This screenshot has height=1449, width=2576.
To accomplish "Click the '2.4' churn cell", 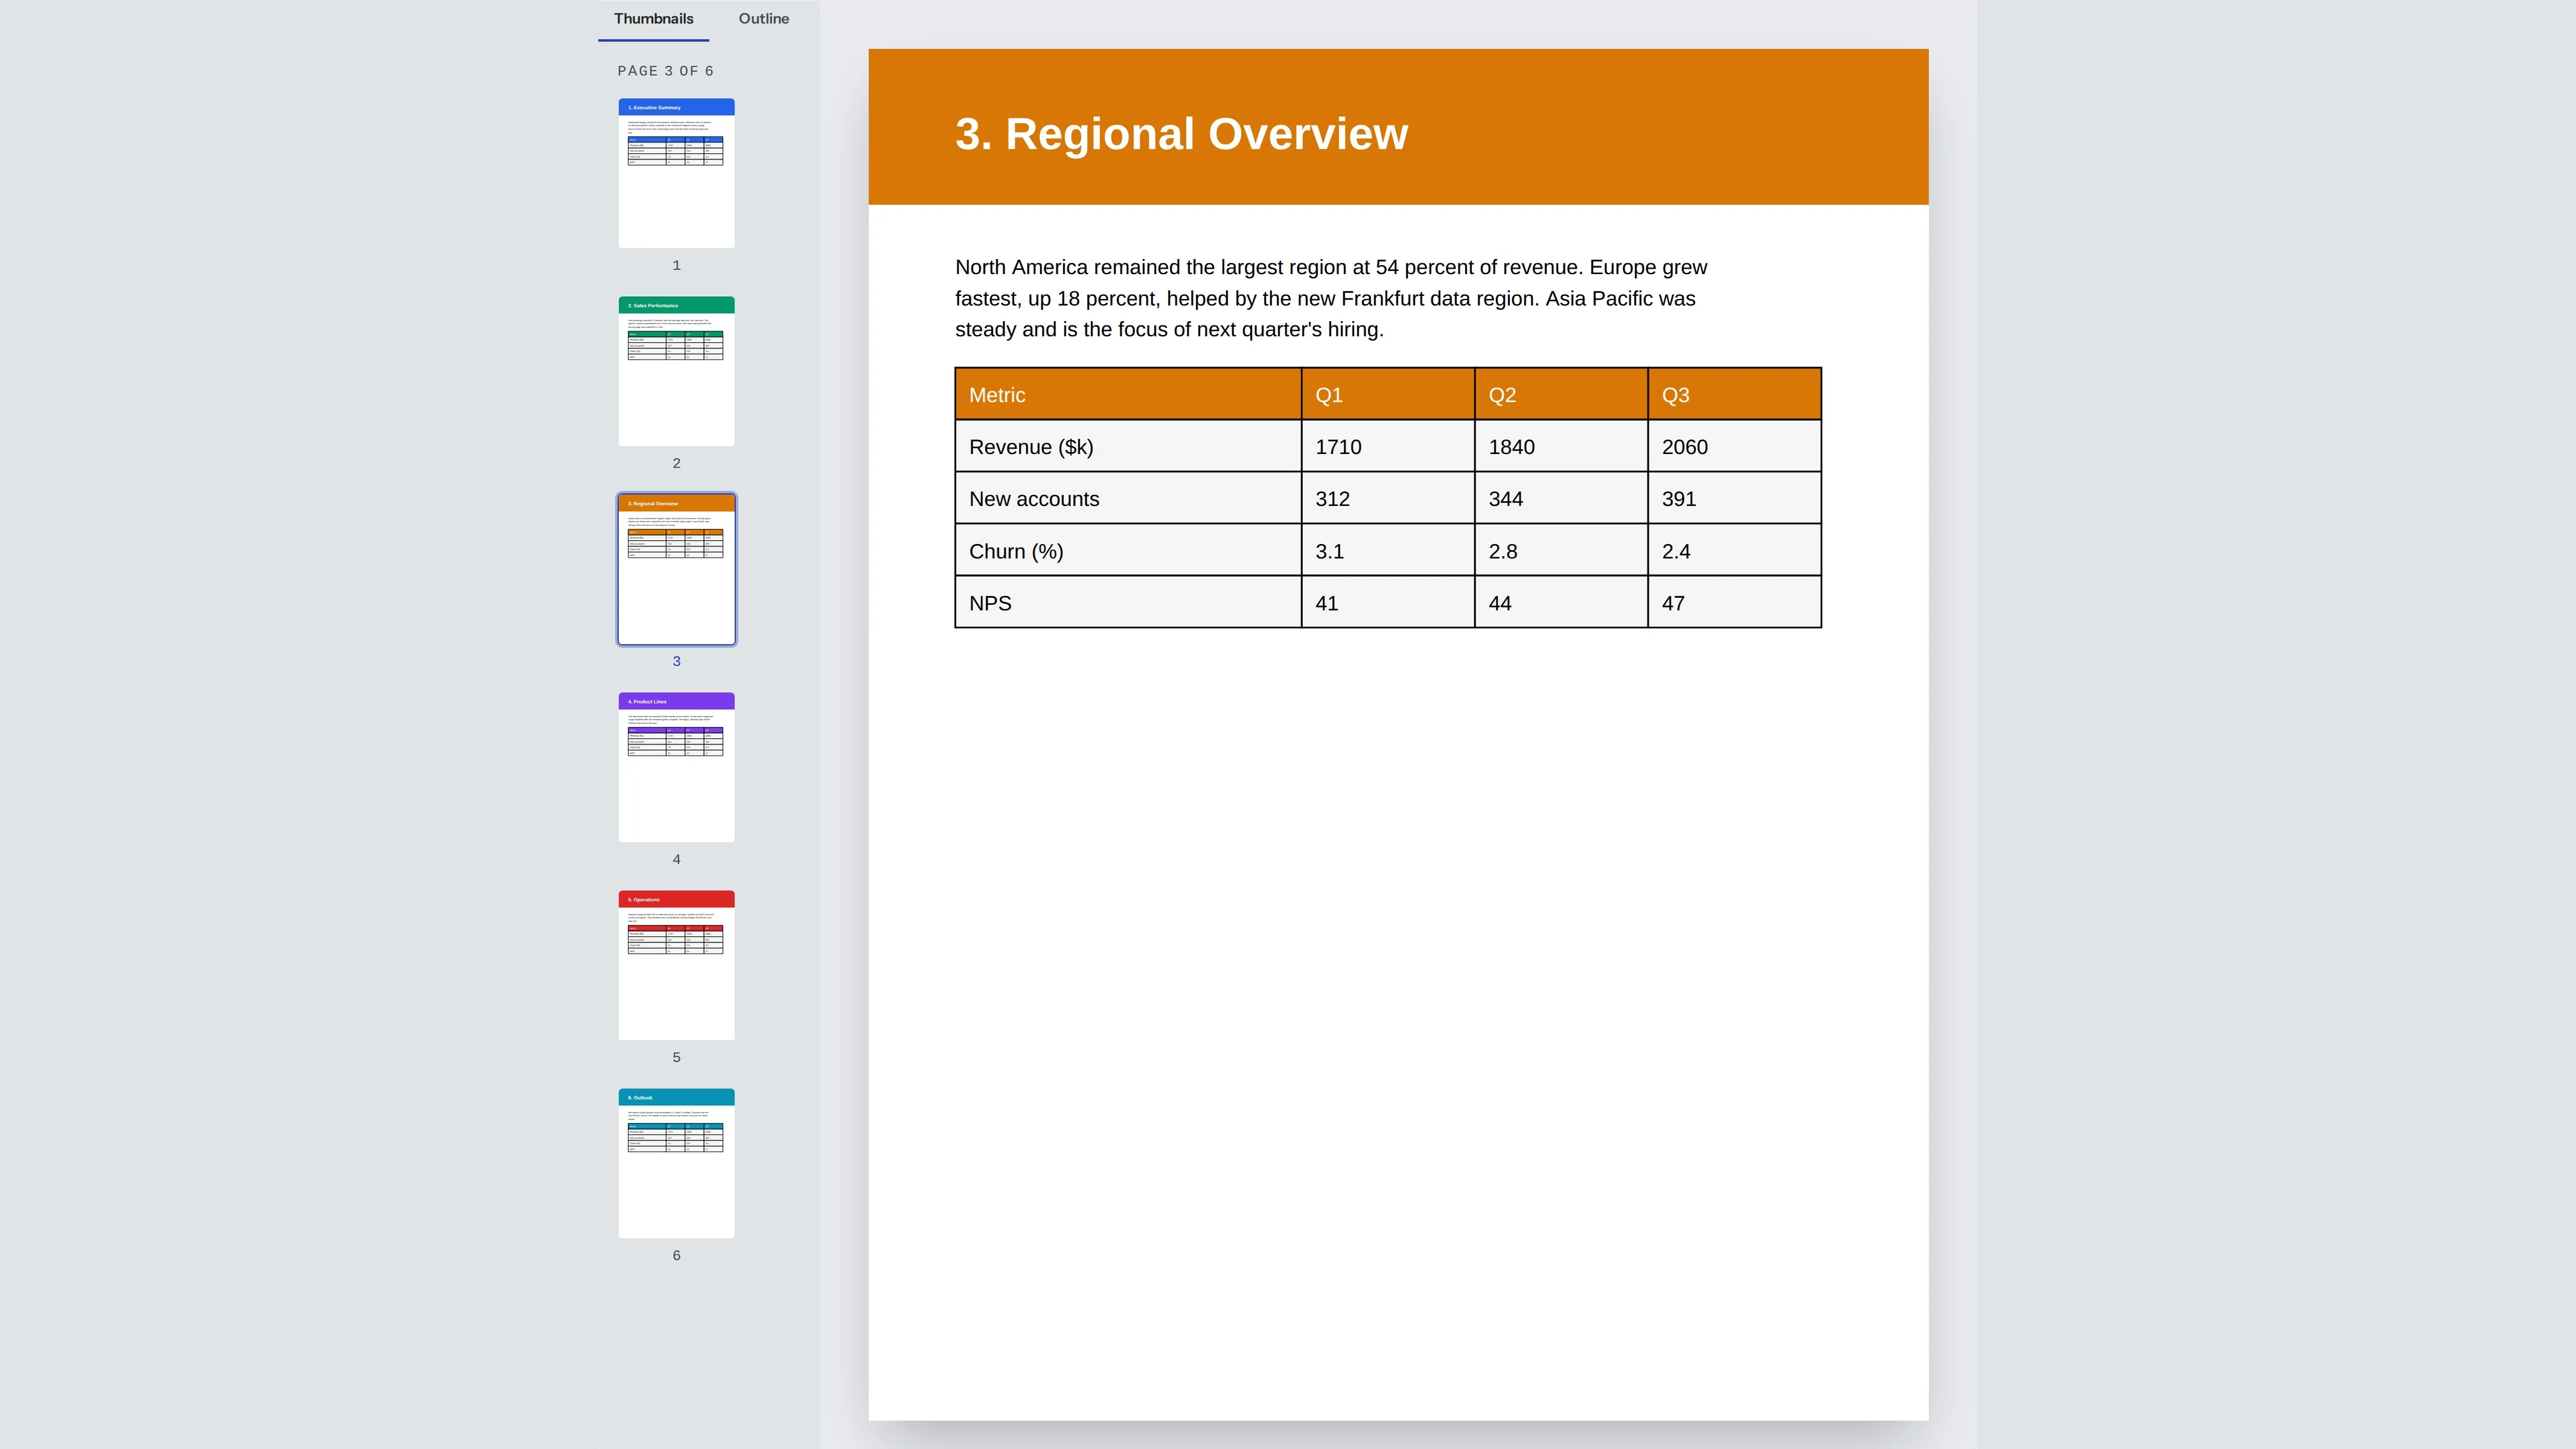I will tap(1735, 550).
